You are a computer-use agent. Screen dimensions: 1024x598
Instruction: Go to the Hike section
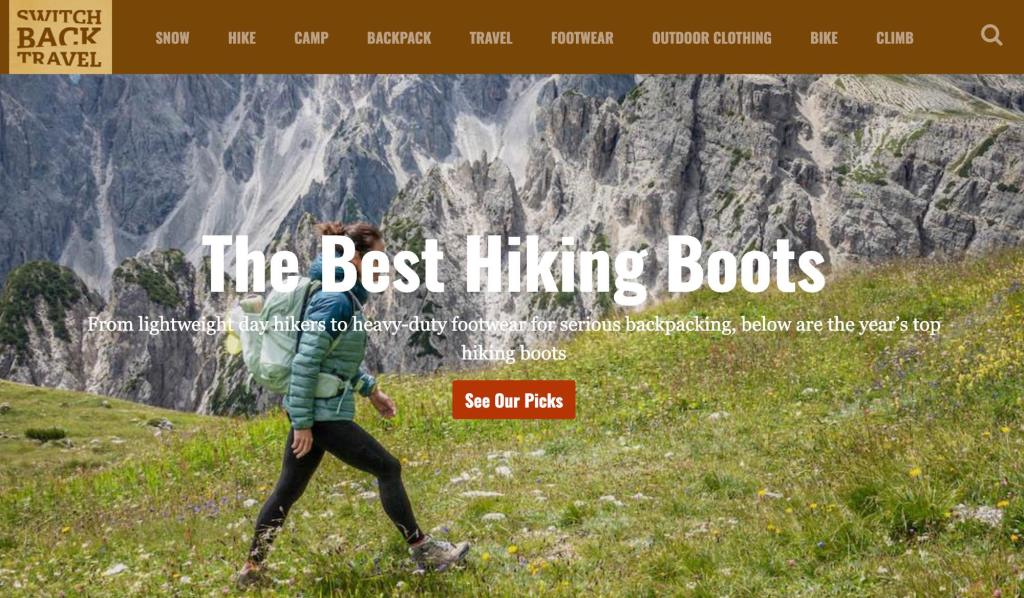tap(242, 38)
